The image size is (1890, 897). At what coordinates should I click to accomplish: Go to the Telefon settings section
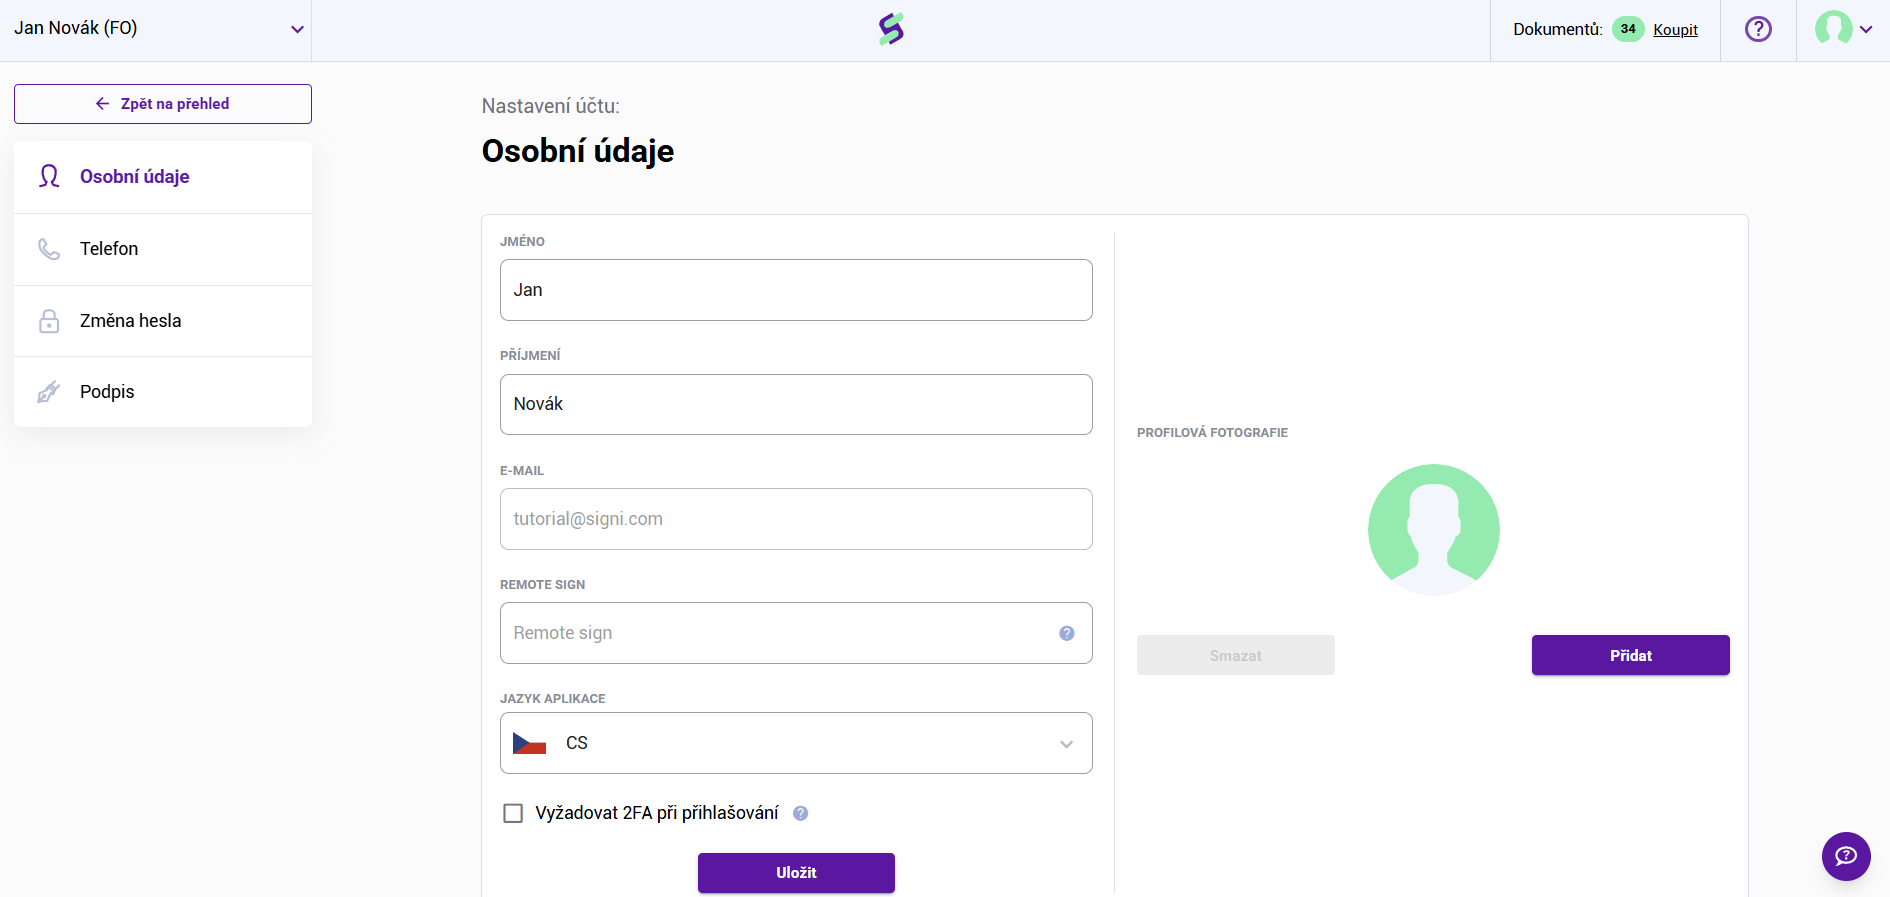coord(163,249)
